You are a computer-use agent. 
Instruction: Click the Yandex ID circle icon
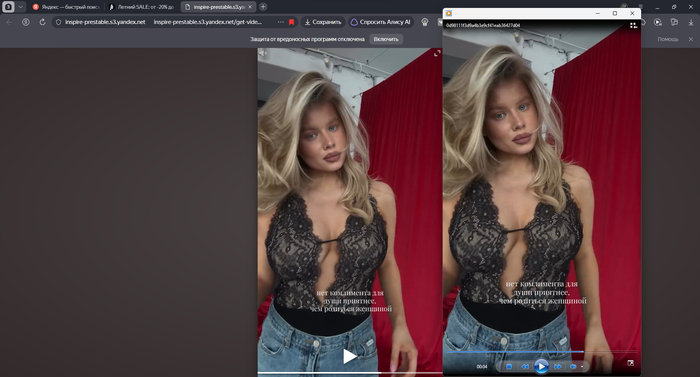(x=26, y=22)
